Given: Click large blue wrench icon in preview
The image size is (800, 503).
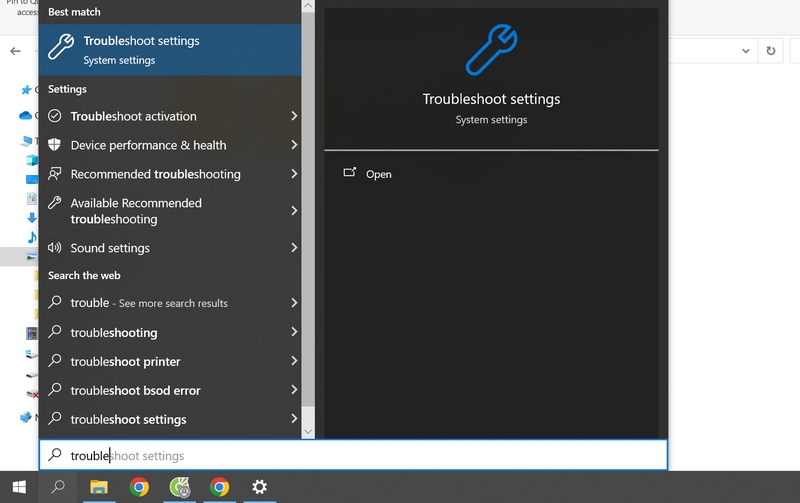Looking at the screenshot, I should 491,50.
